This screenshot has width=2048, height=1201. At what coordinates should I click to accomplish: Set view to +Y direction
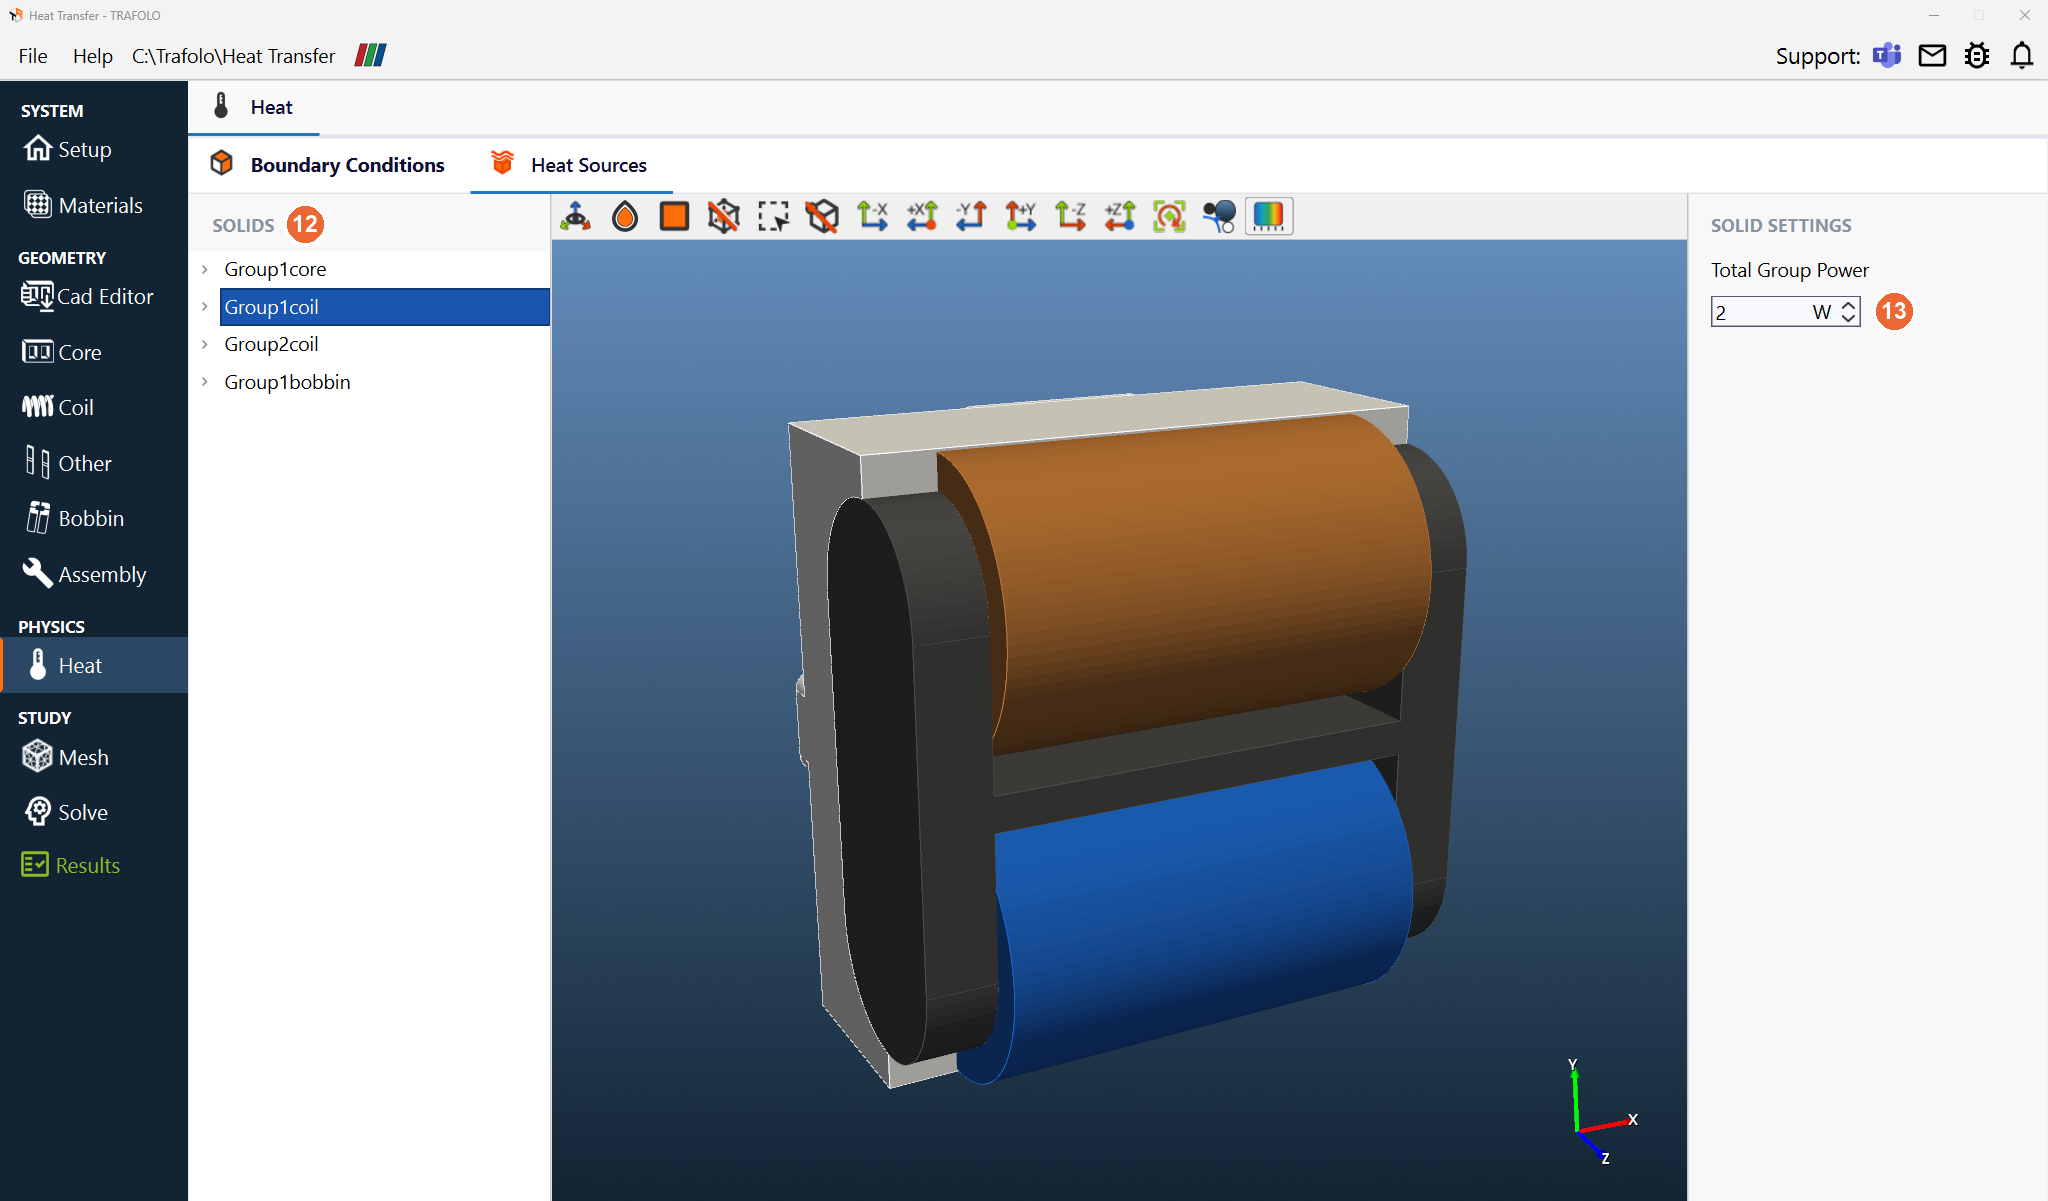coord(1021,216)
